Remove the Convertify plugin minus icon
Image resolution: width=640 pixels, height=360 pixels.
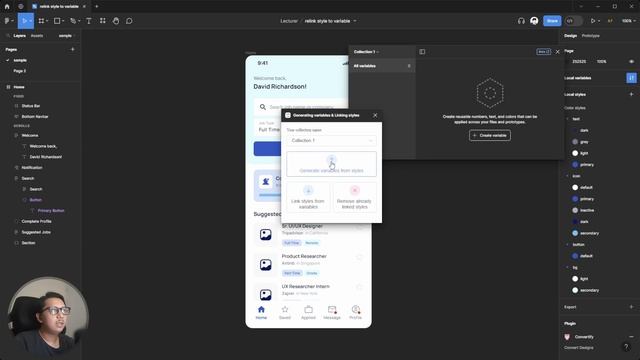pos(631,337)
